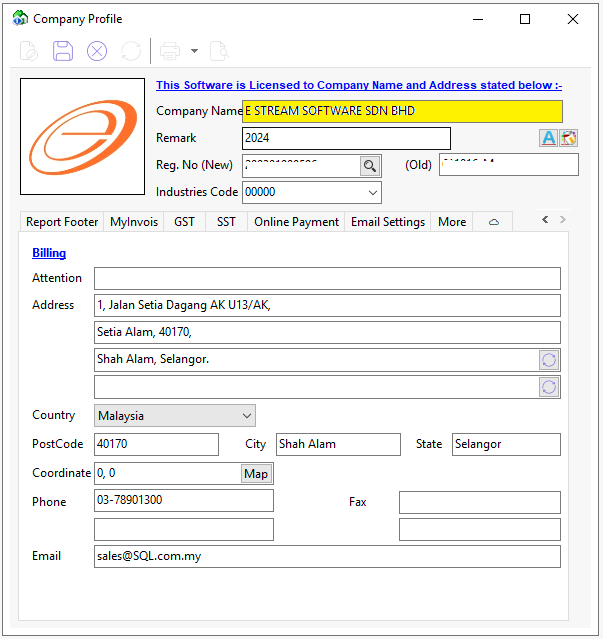Switch to the MyInvois tab
The height and width of the screenshot is (639, 603).
tap(134, 222)
